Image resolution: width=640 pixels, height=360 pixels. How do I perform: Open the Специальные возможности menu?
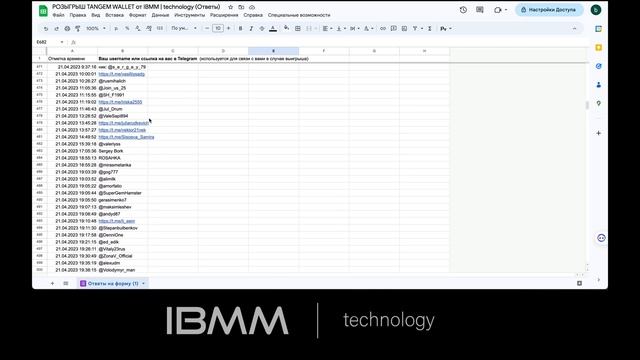pos(299,15)
